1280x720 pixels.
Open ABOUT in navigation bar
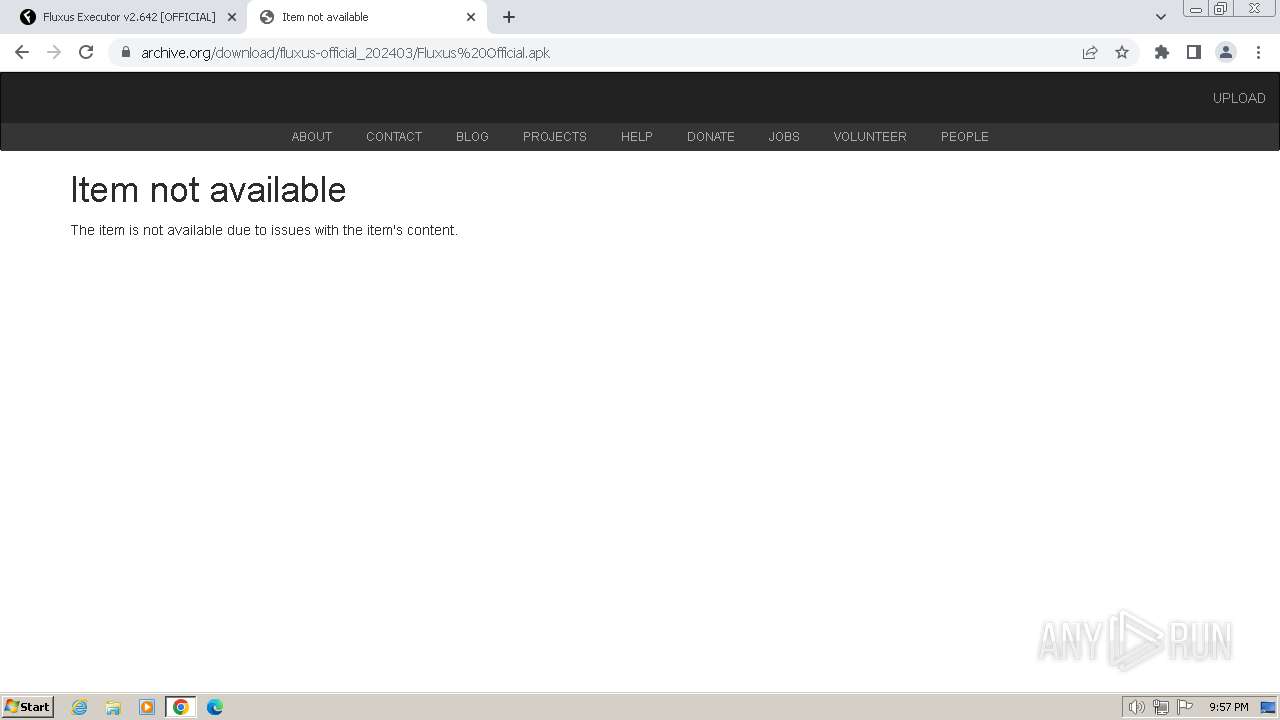click(312, 137)
